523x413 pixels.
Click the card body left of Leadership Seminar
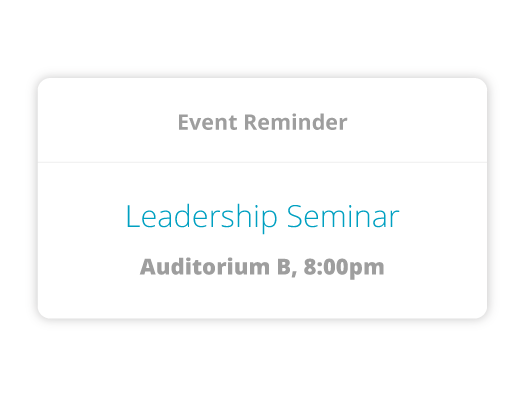click(x=82, y=217)
